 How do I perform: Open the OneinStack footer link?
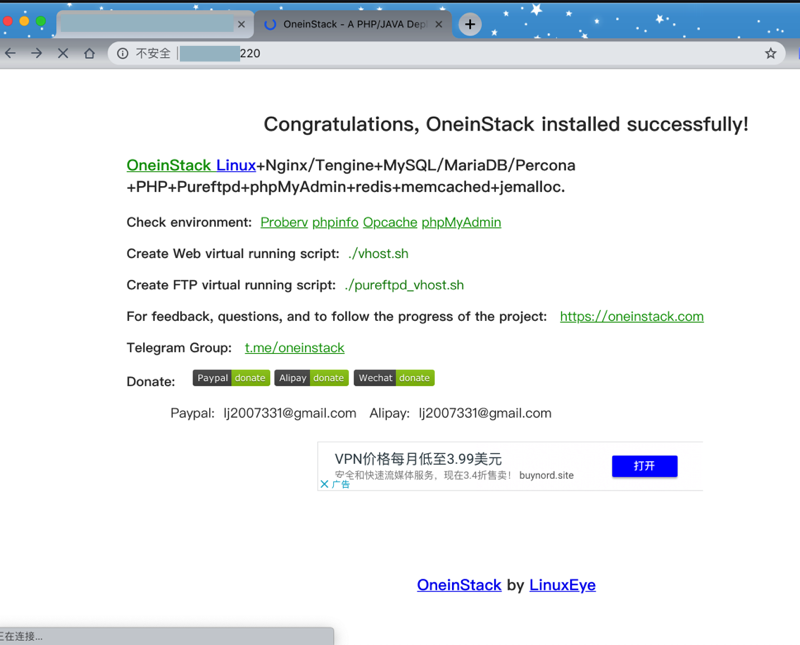459,585
